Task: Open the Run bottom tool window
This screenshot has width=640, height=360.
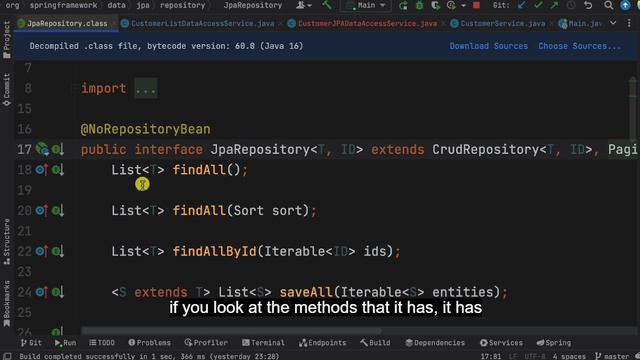Action: (x=65, y=343)
